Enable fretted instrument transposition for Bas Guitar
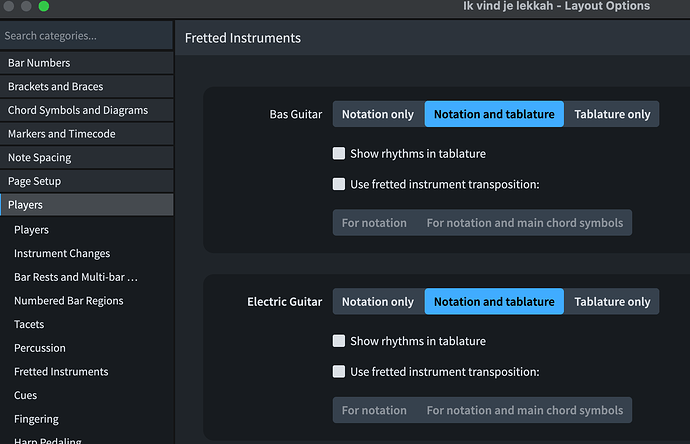Viewport: 690px width, 444px height. tap(340, 184)
